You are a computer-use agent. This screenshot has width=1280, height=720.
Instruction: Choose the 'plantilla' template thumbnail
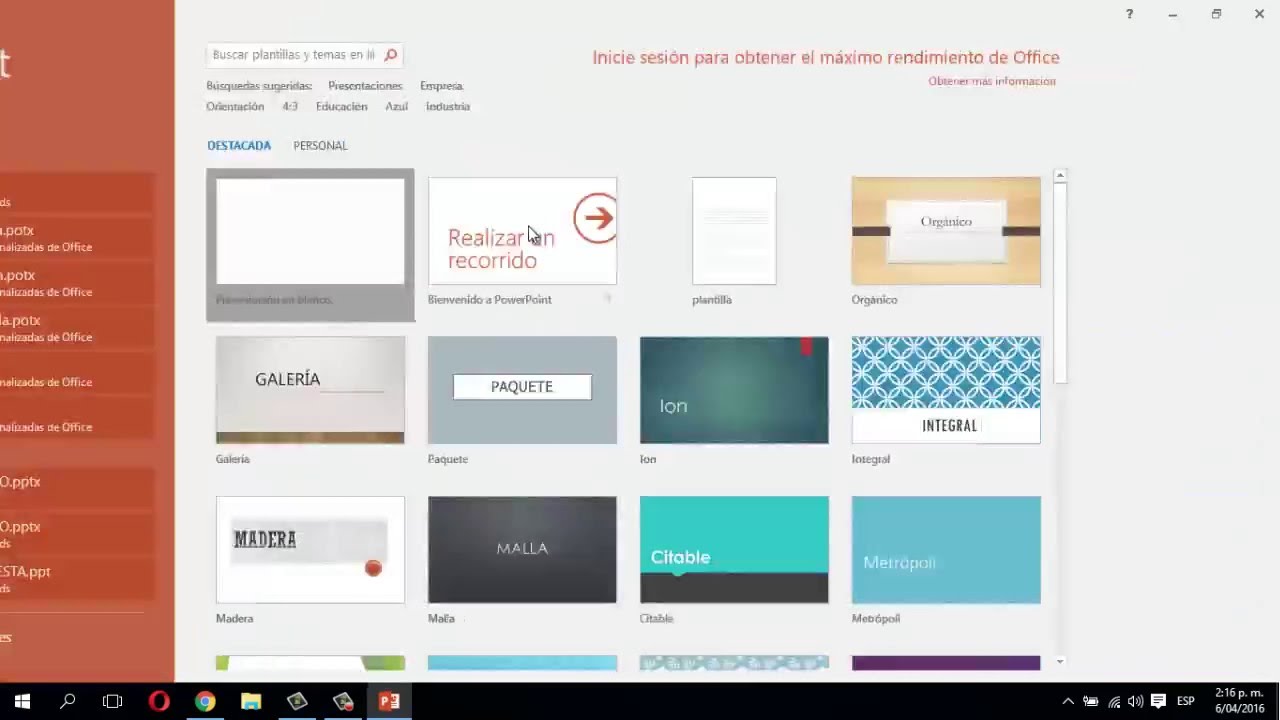point(734,231)
